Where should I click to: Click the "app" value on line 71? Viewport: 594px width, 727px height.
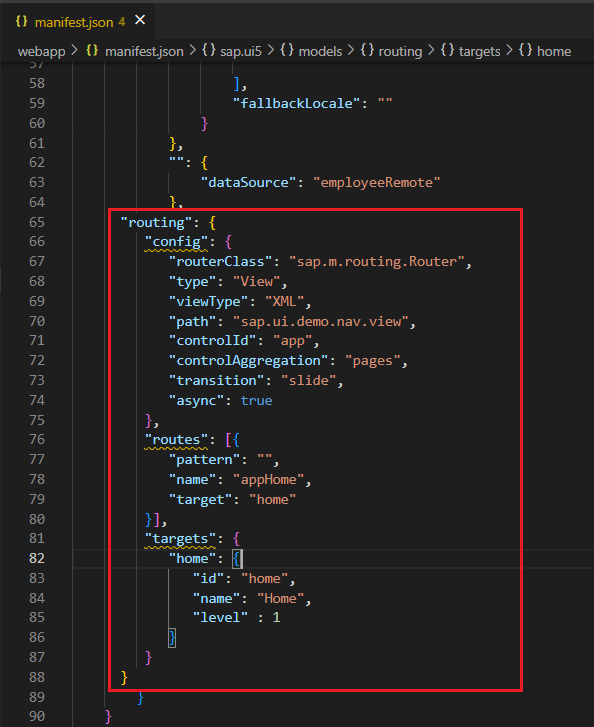click(293, 341)
